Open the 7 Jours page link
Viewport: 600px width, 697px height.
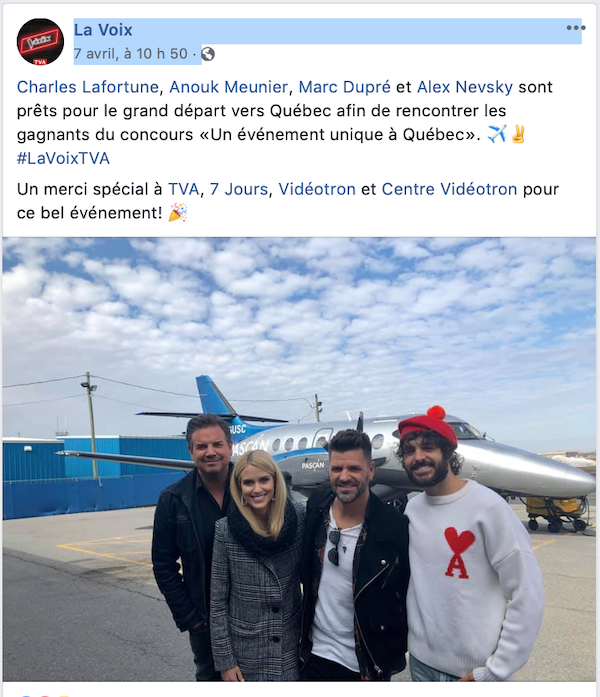tap(239, 189)
